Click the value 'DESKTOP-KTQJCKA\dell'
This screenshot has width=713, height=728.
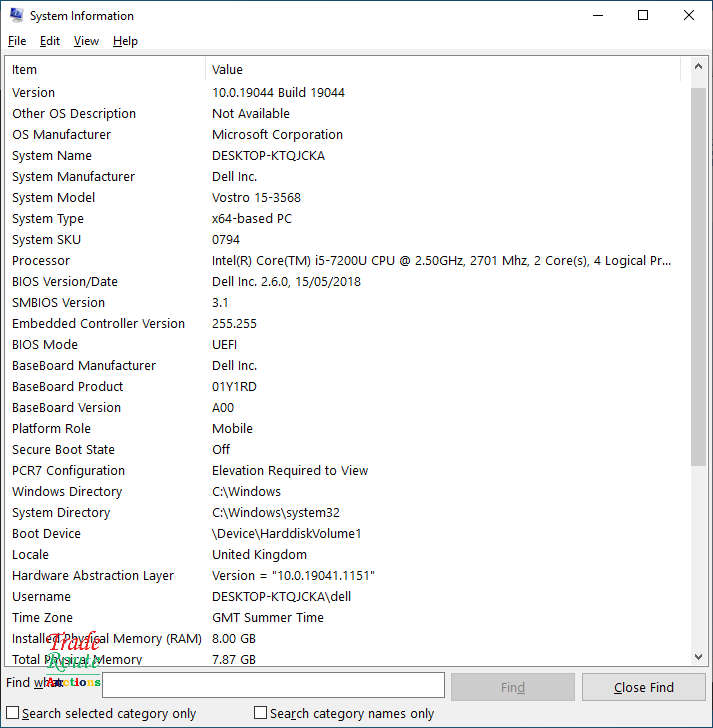[281, 597]
